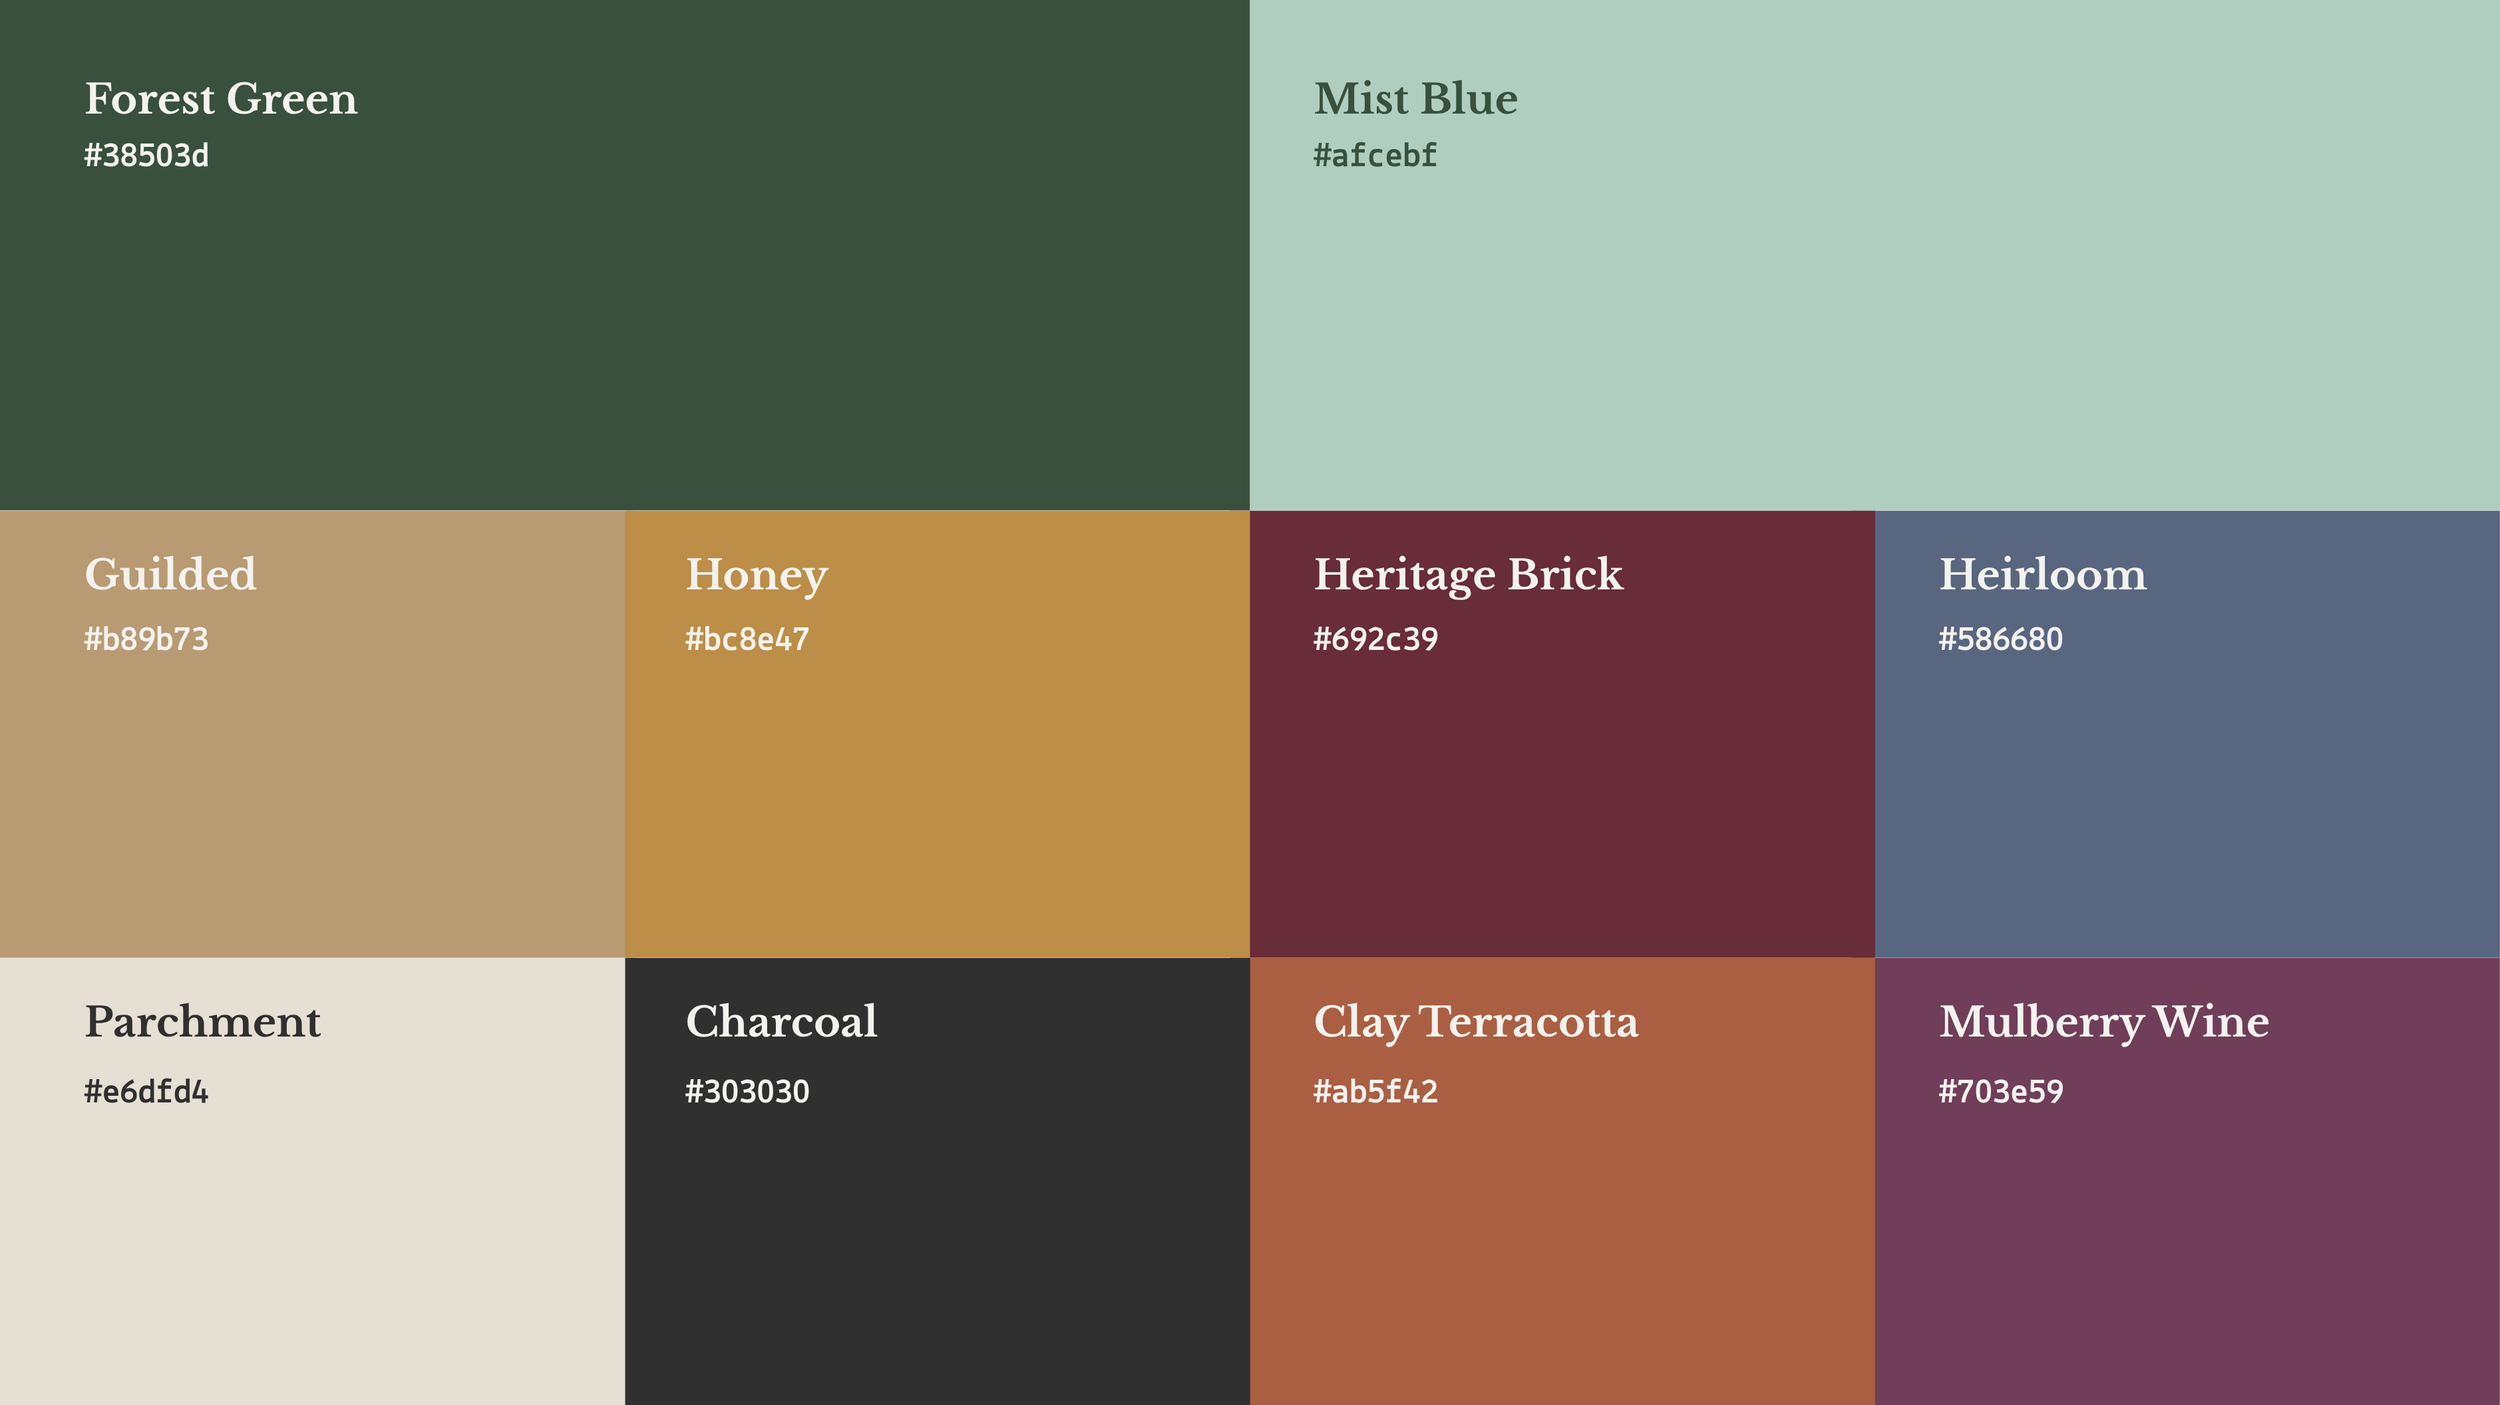The image size is (2500, 1405).
Task: Click the #38503d hex code
Action: pyautogui.click(x=146, y=156)
